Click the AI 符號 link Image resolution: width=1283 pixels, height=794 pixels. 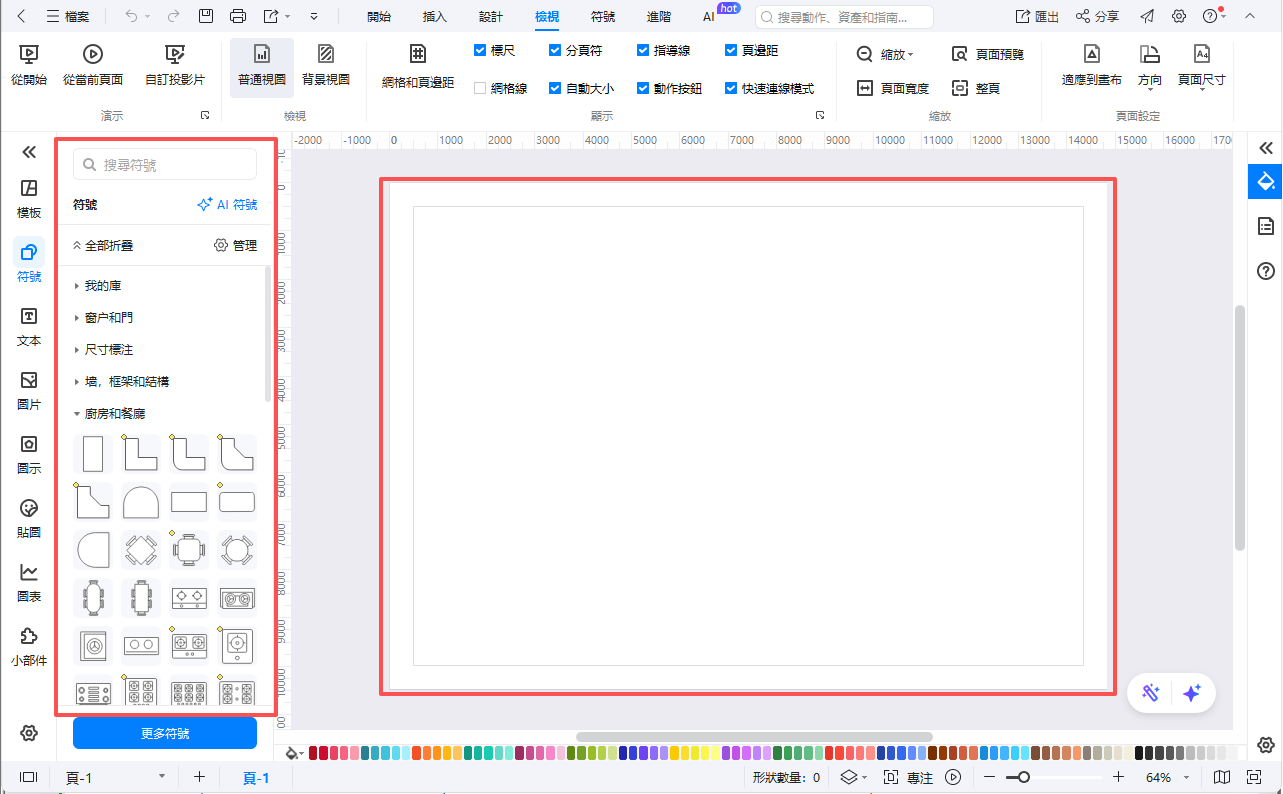click(x=228, y=205)
